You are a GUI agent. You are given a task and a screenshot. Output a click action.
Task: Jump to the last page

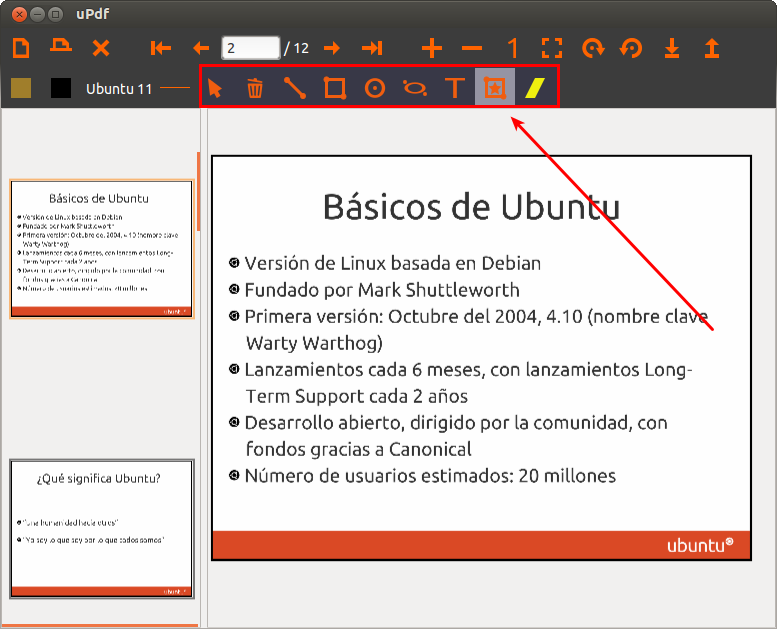pyautogui.click(x=372, y=48)
